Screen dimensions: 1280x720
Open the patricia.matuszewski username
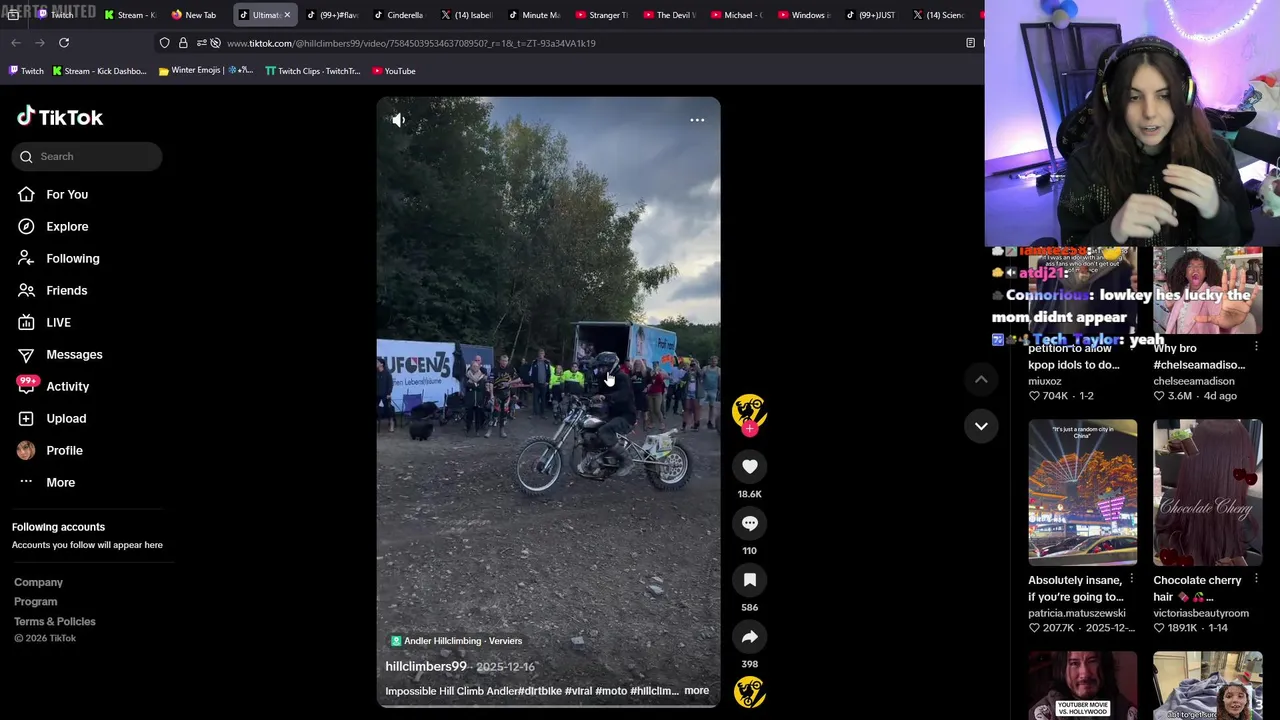coord(1077,613)
